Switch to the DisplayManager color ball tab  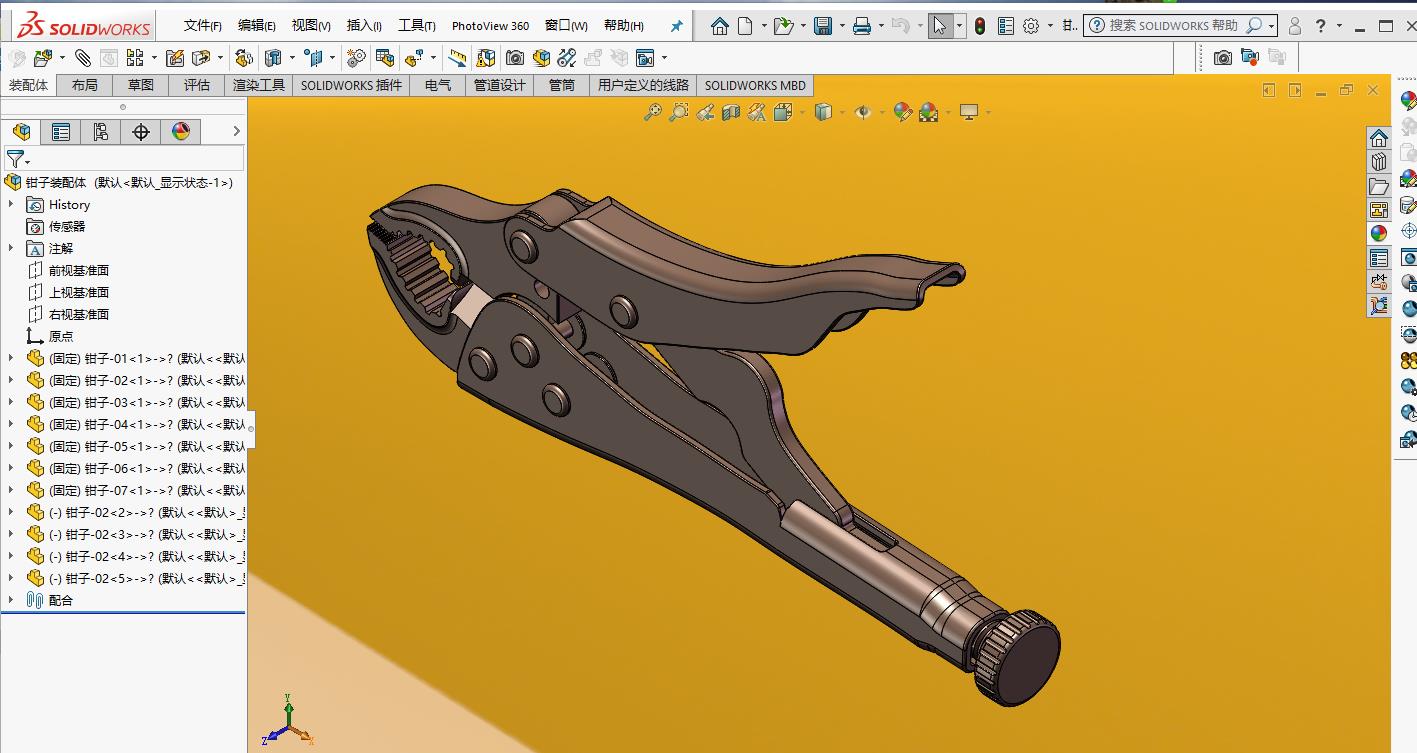coord(181,132)
